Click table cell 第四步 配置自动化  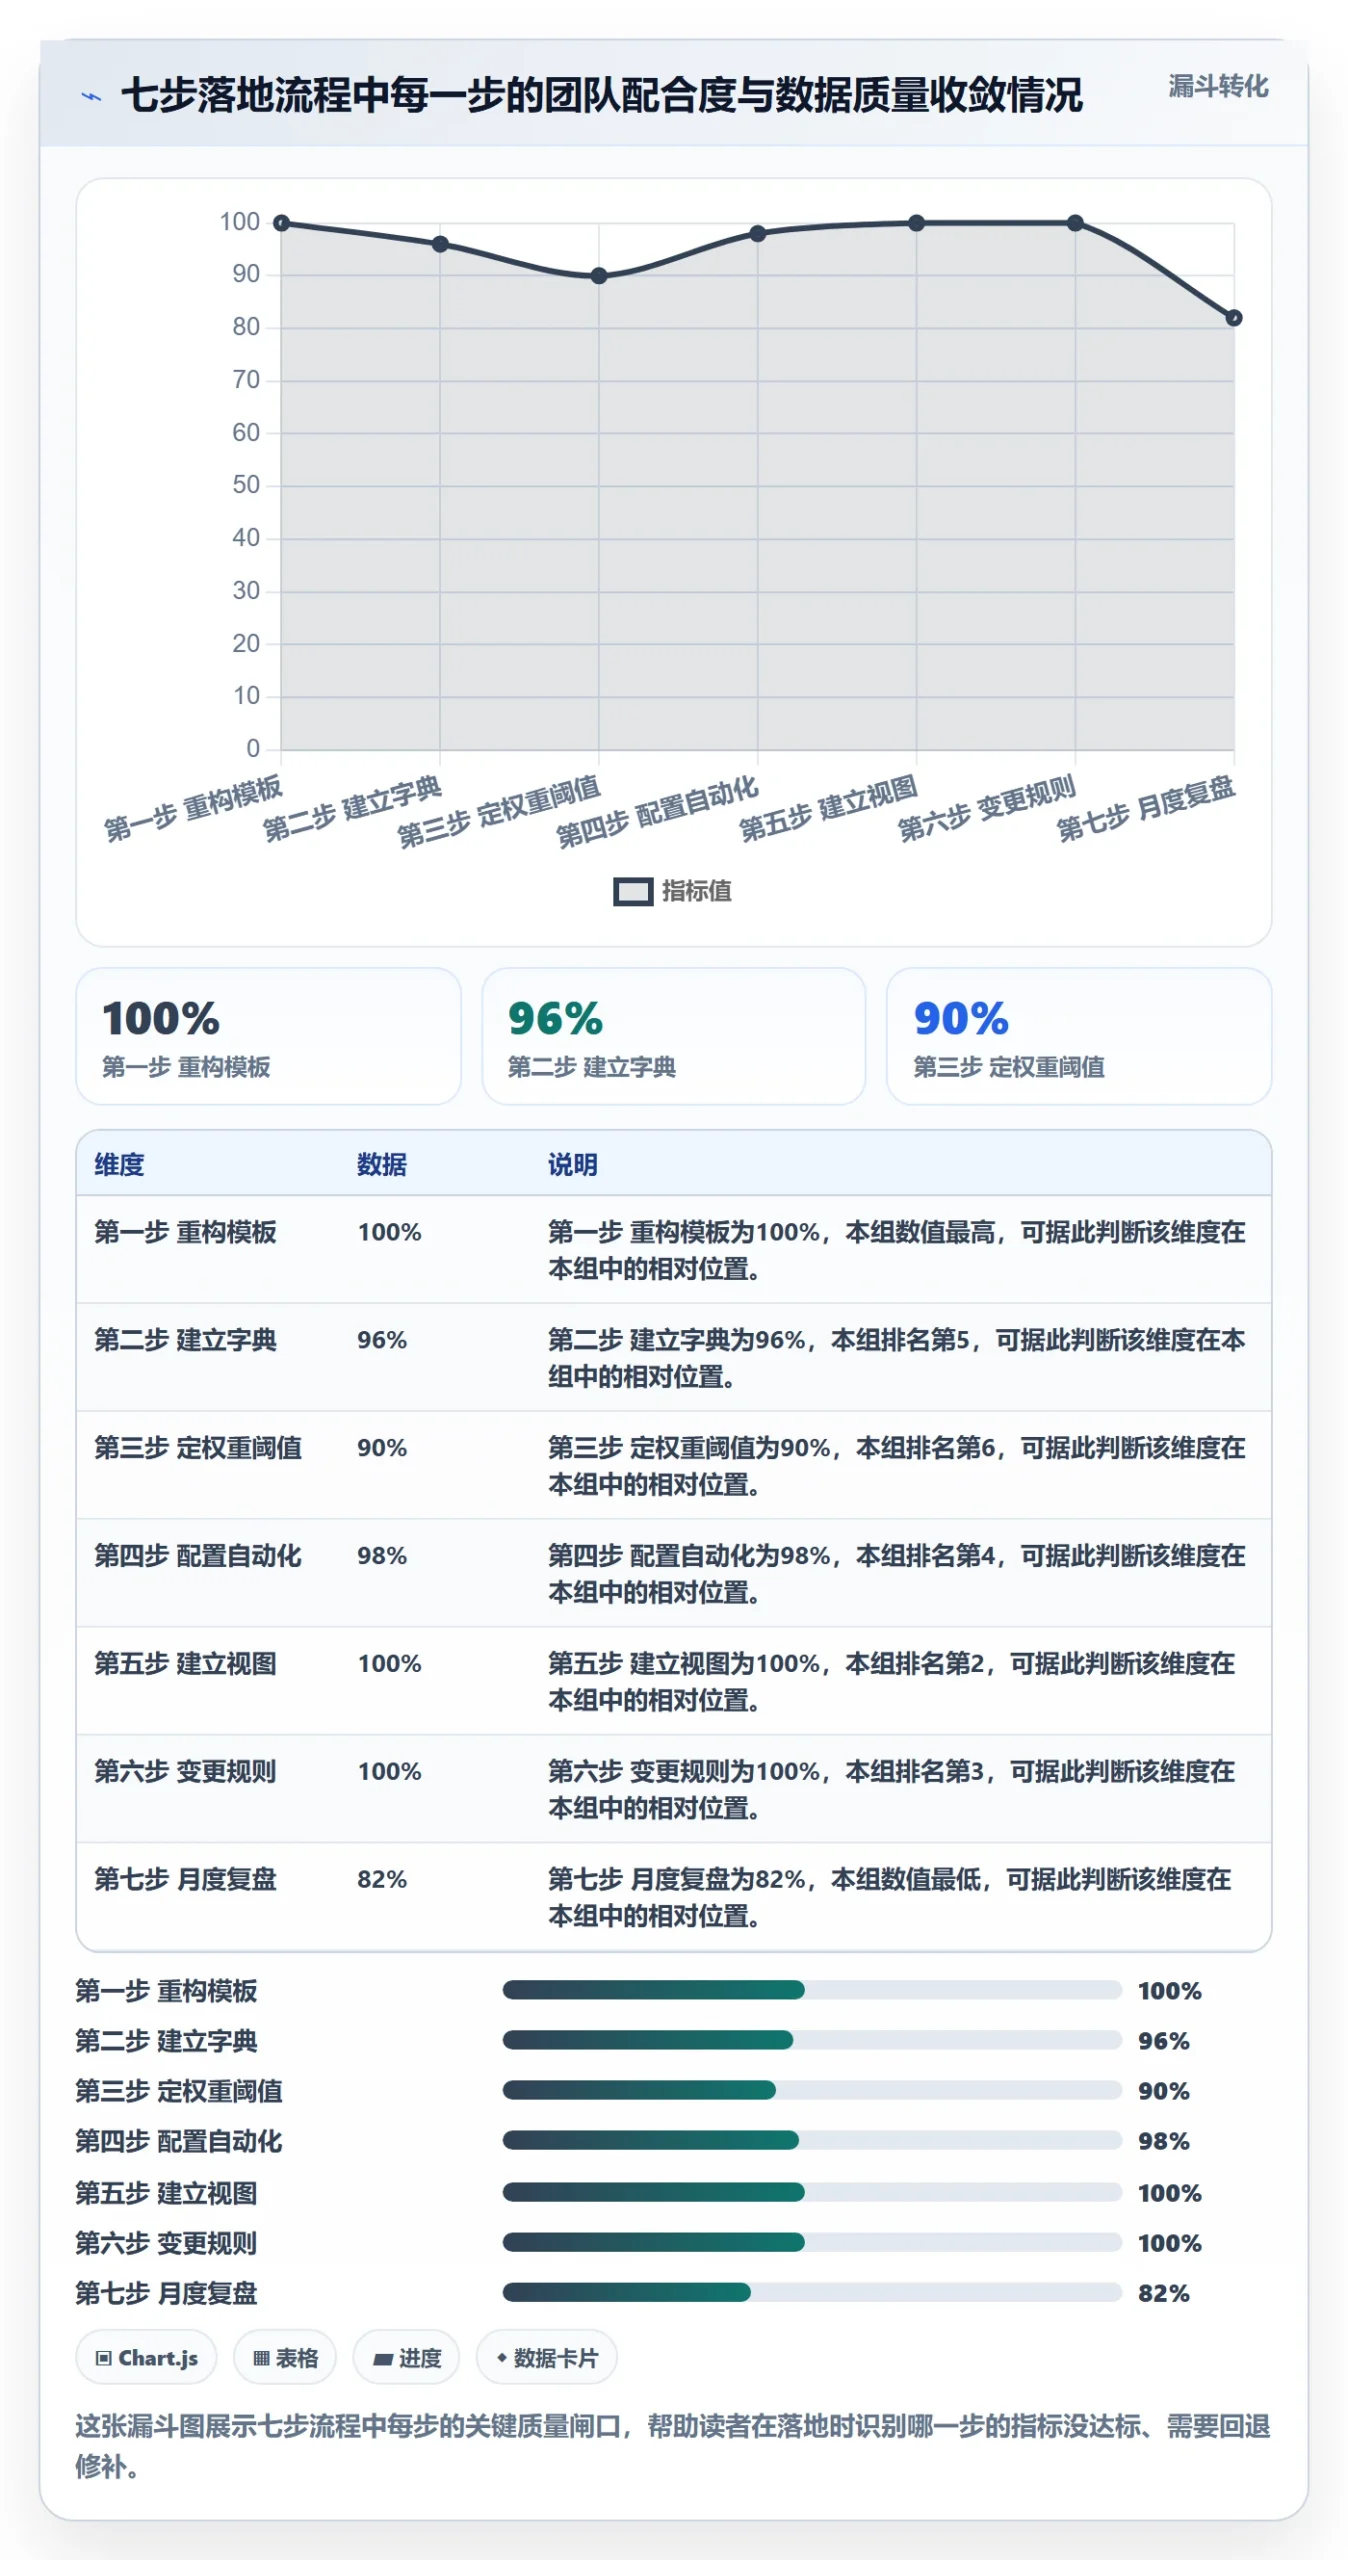(198, 1556)
